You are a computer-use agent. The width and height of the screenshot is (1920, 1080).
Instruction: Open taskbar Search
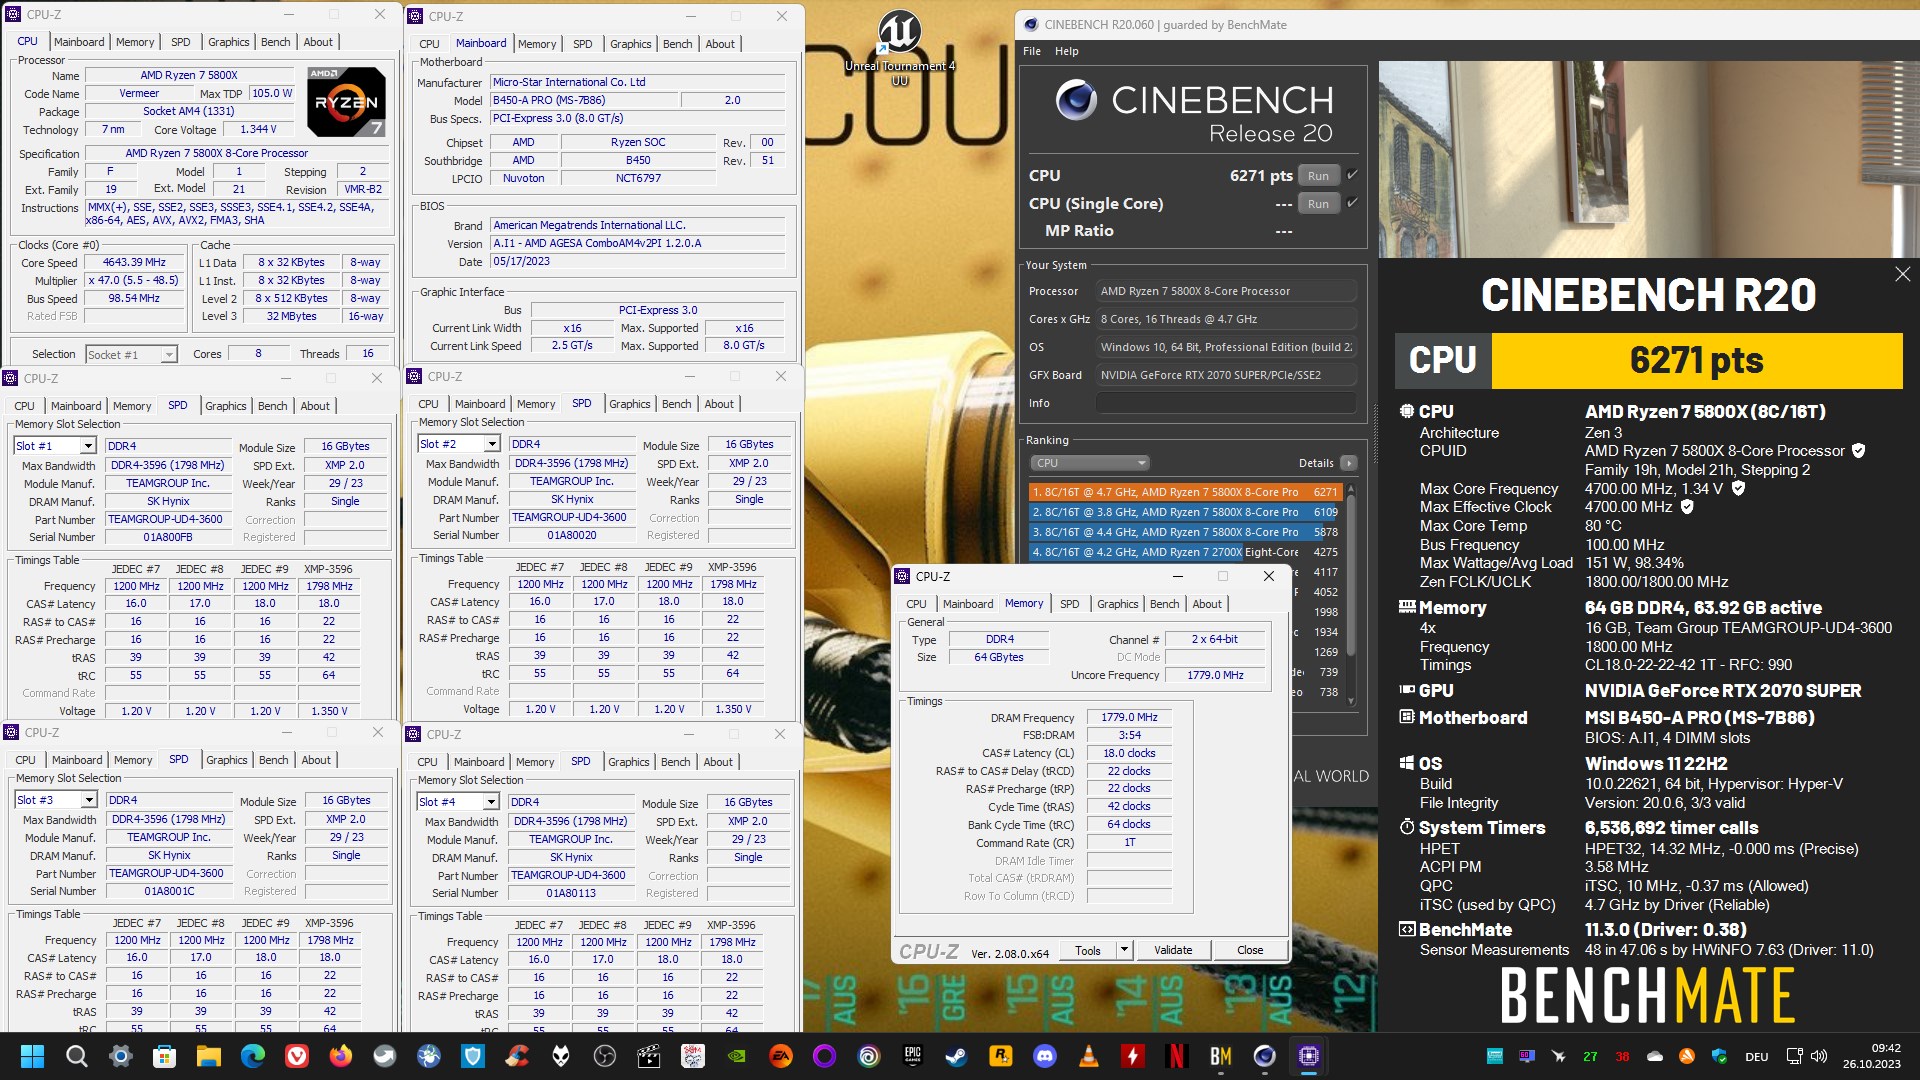point(76,1056)
